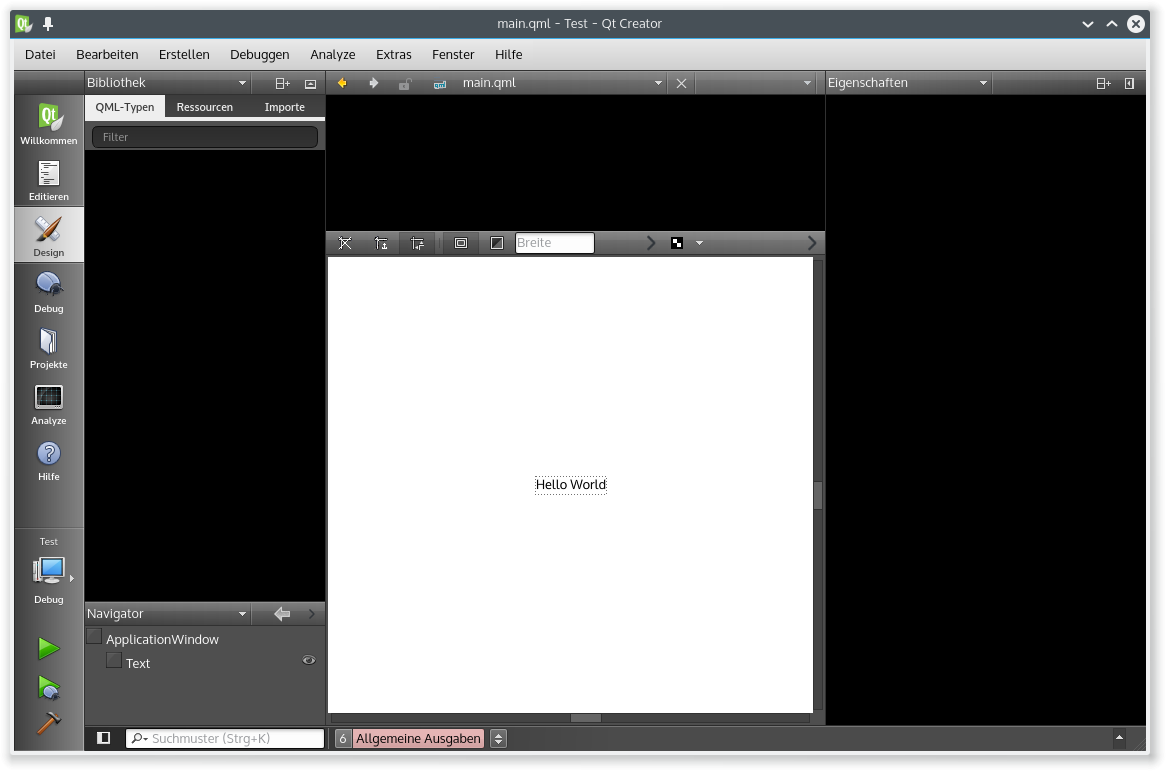Open the Debug mode in sidebar

click(48, 292)
